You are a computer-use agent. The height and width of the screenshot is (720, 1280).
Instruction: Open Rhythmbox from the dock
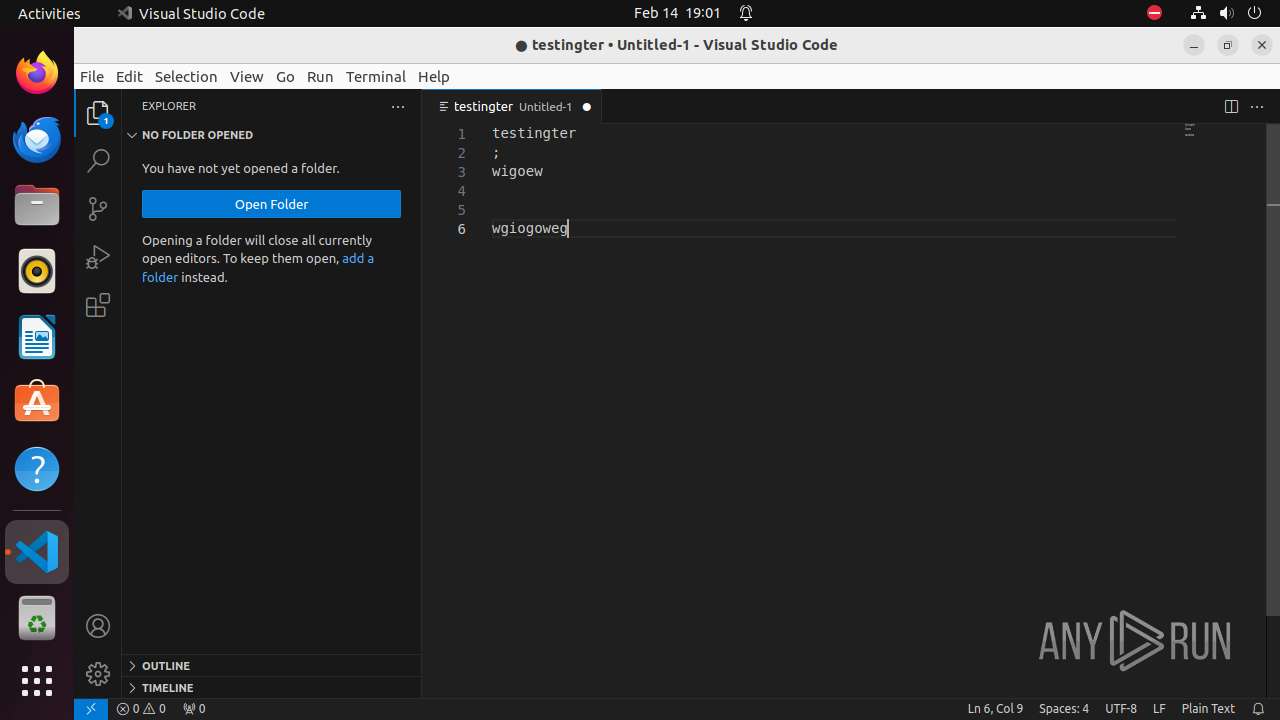37,271
